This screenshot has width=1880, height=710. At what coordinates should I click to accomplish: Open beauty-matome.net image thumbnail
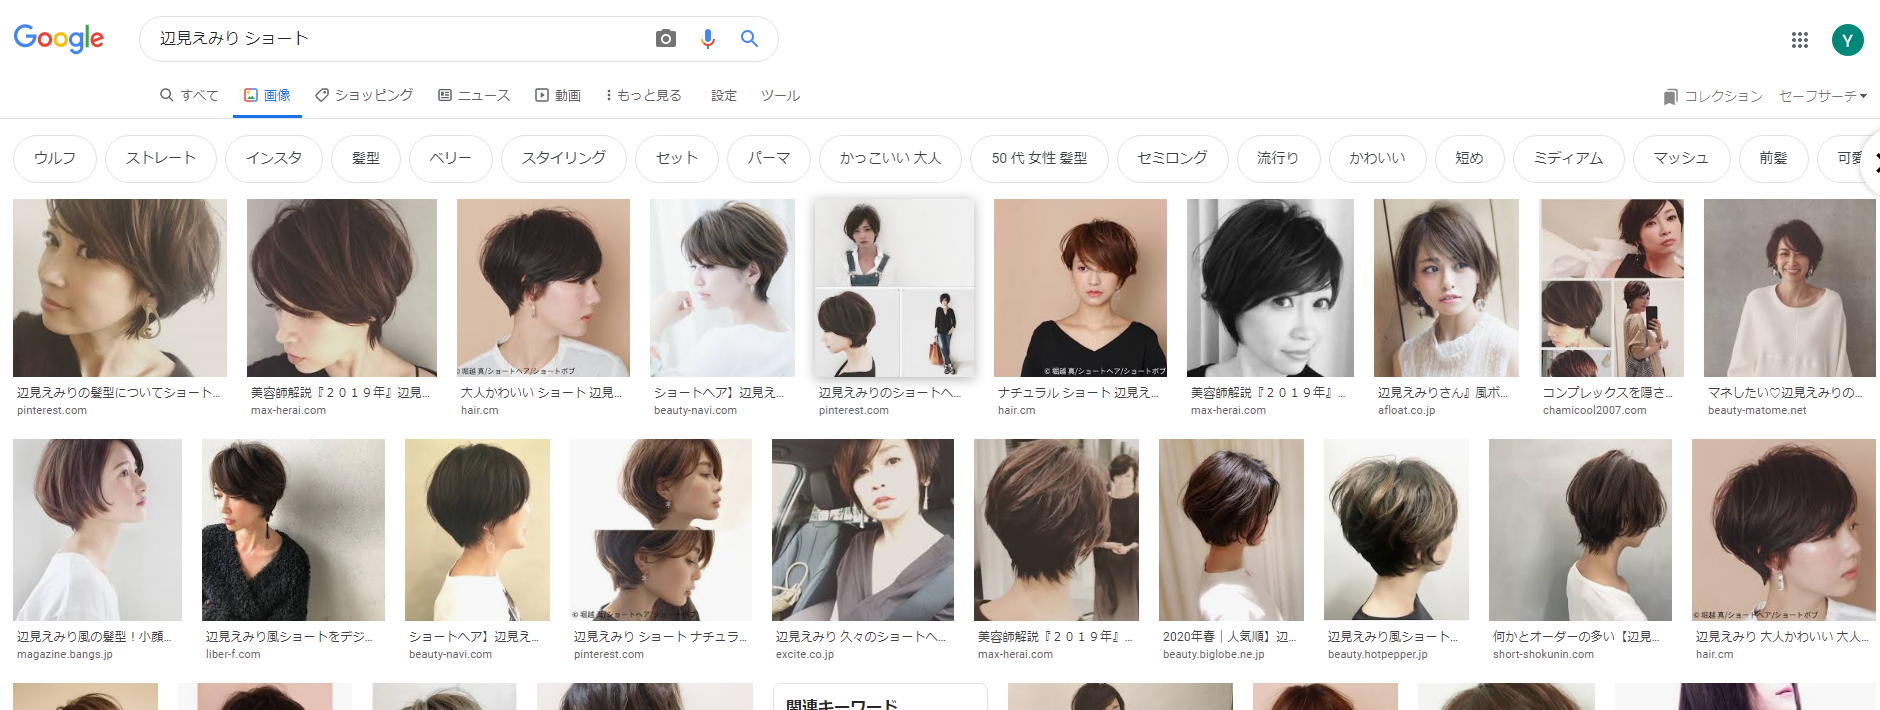(1790, 288)
